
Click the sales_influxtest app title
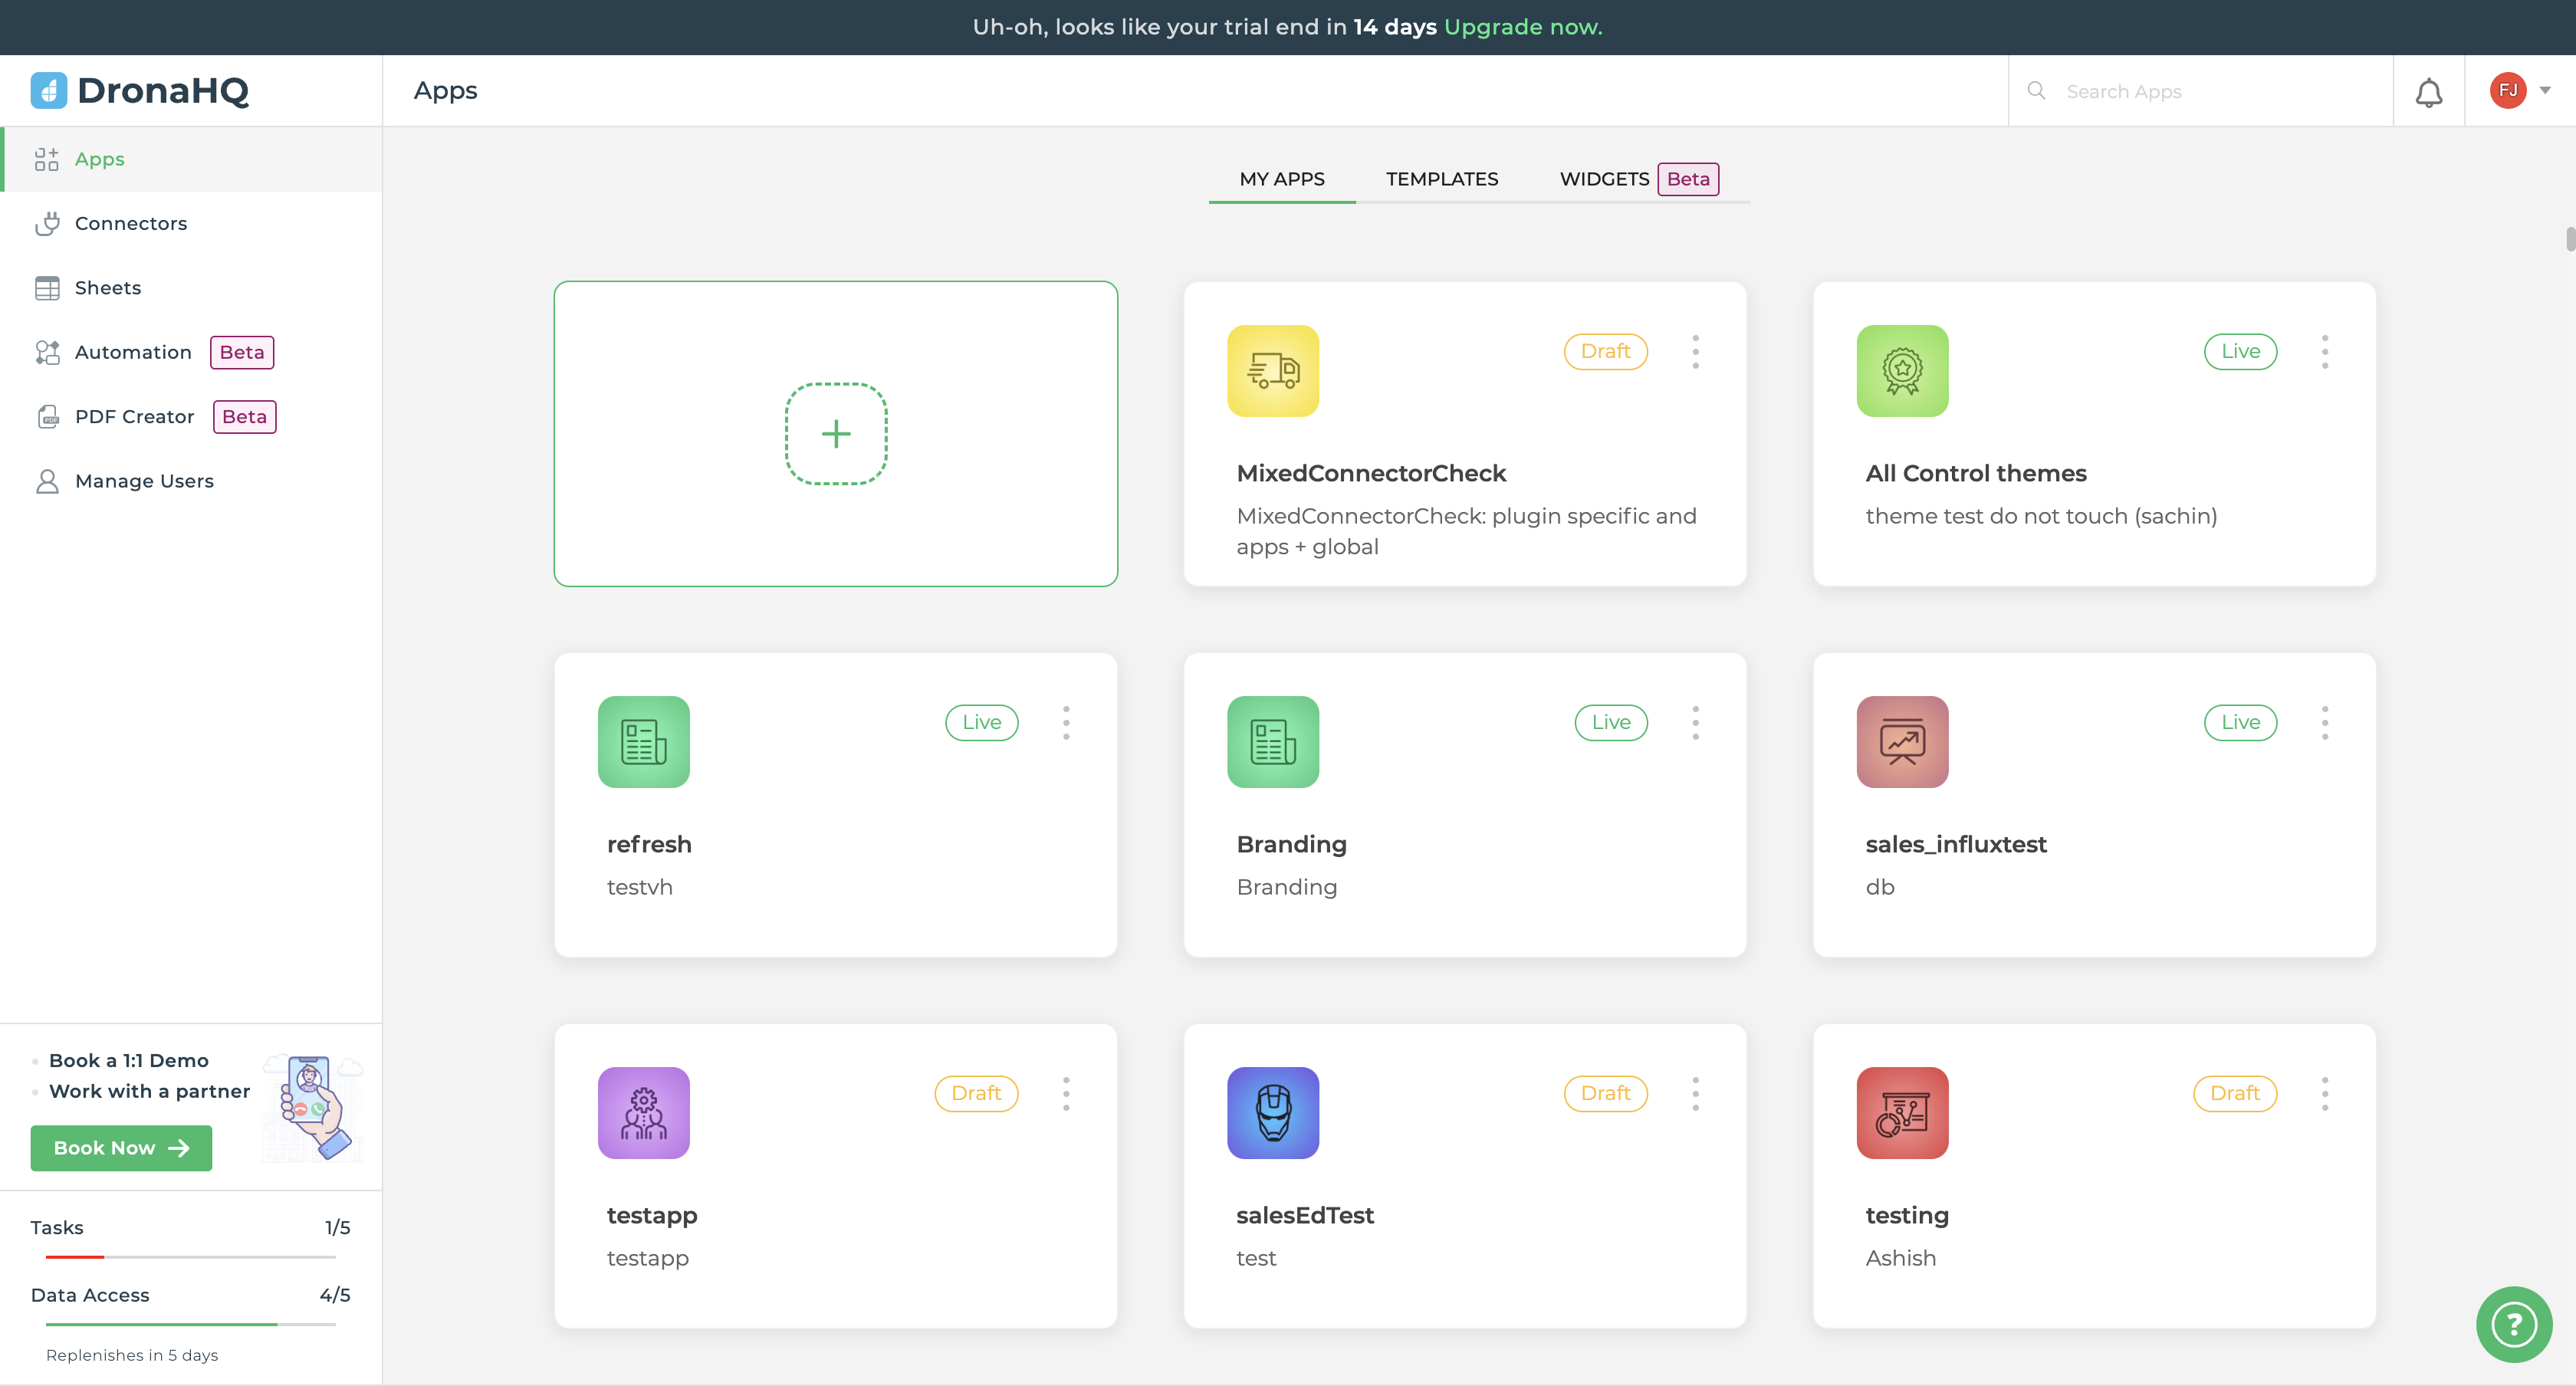(x=1956, y=845)
